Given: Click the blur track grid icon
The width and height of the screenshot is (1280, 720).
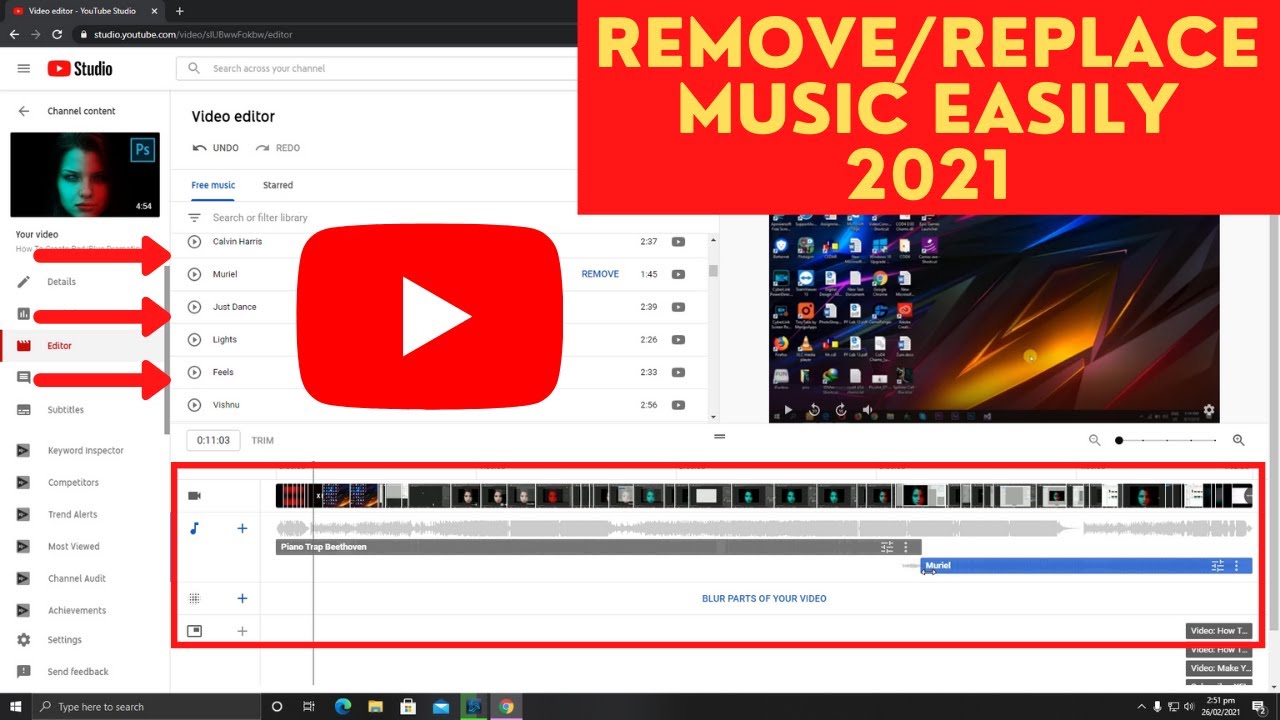Looking at the screenshot, I should (x=194, y=598).
